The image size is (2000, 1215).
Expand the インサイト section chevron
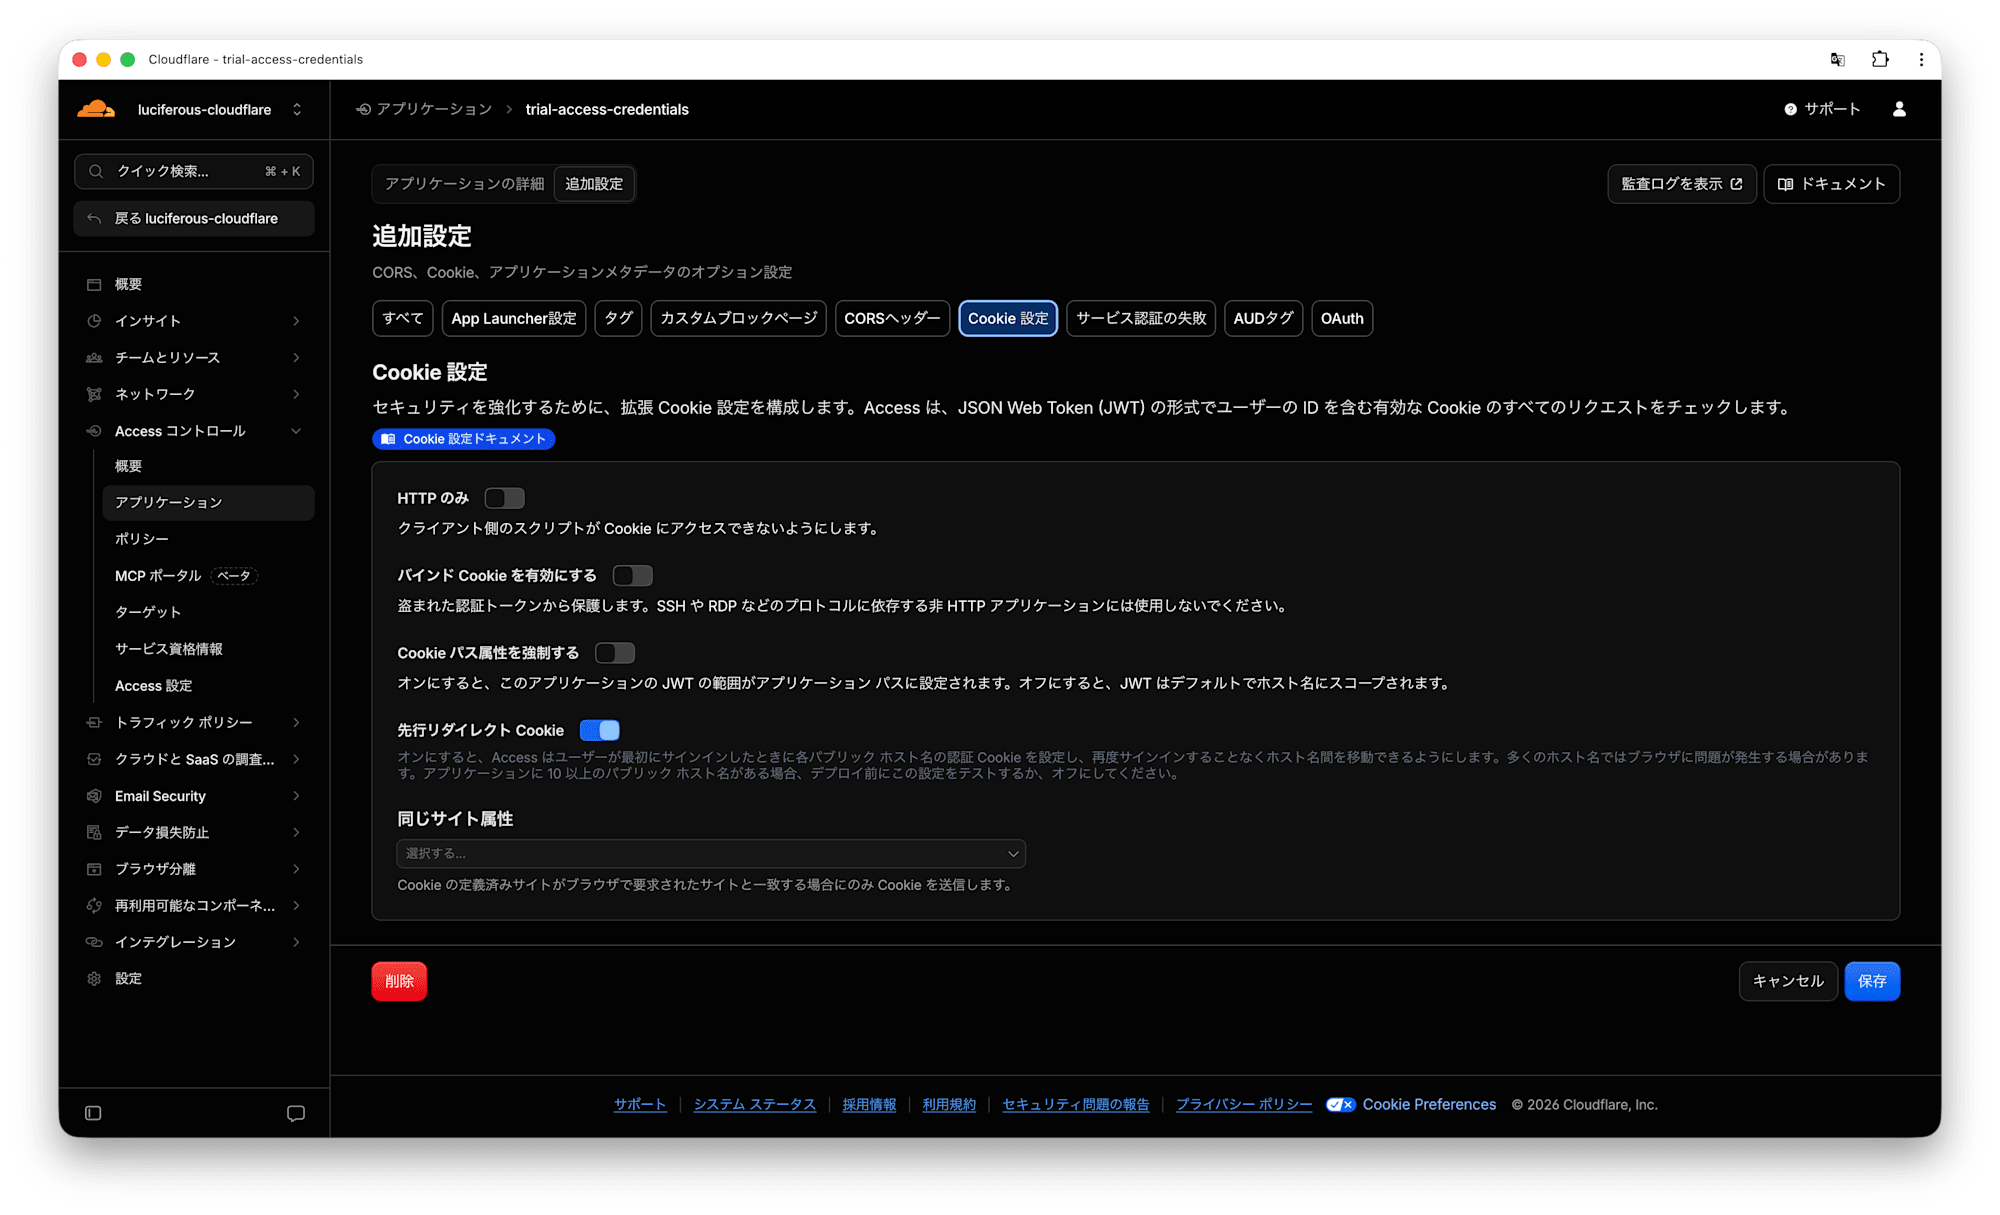tap(296, 321)
